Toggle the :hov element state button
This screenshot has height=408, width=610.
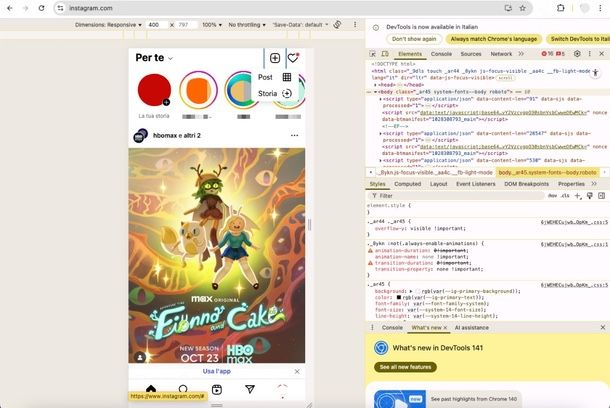pos(551,196)
